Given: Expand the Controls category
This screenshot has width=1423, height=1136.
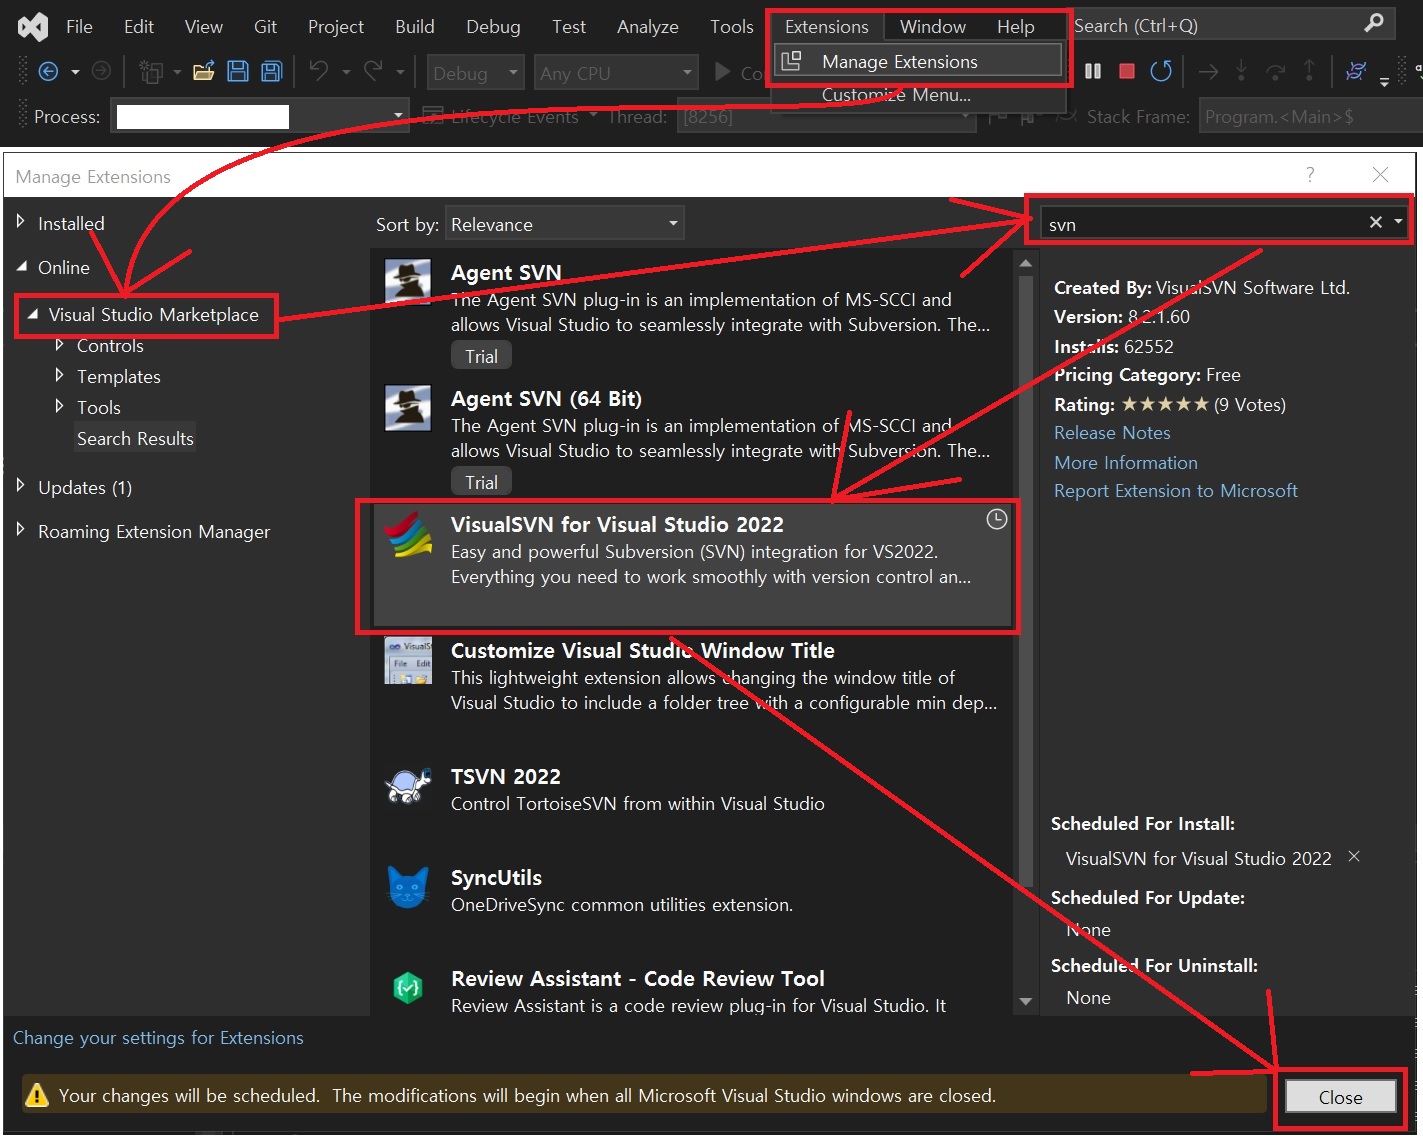Looking at the screenshot, I should coord(59,345).
